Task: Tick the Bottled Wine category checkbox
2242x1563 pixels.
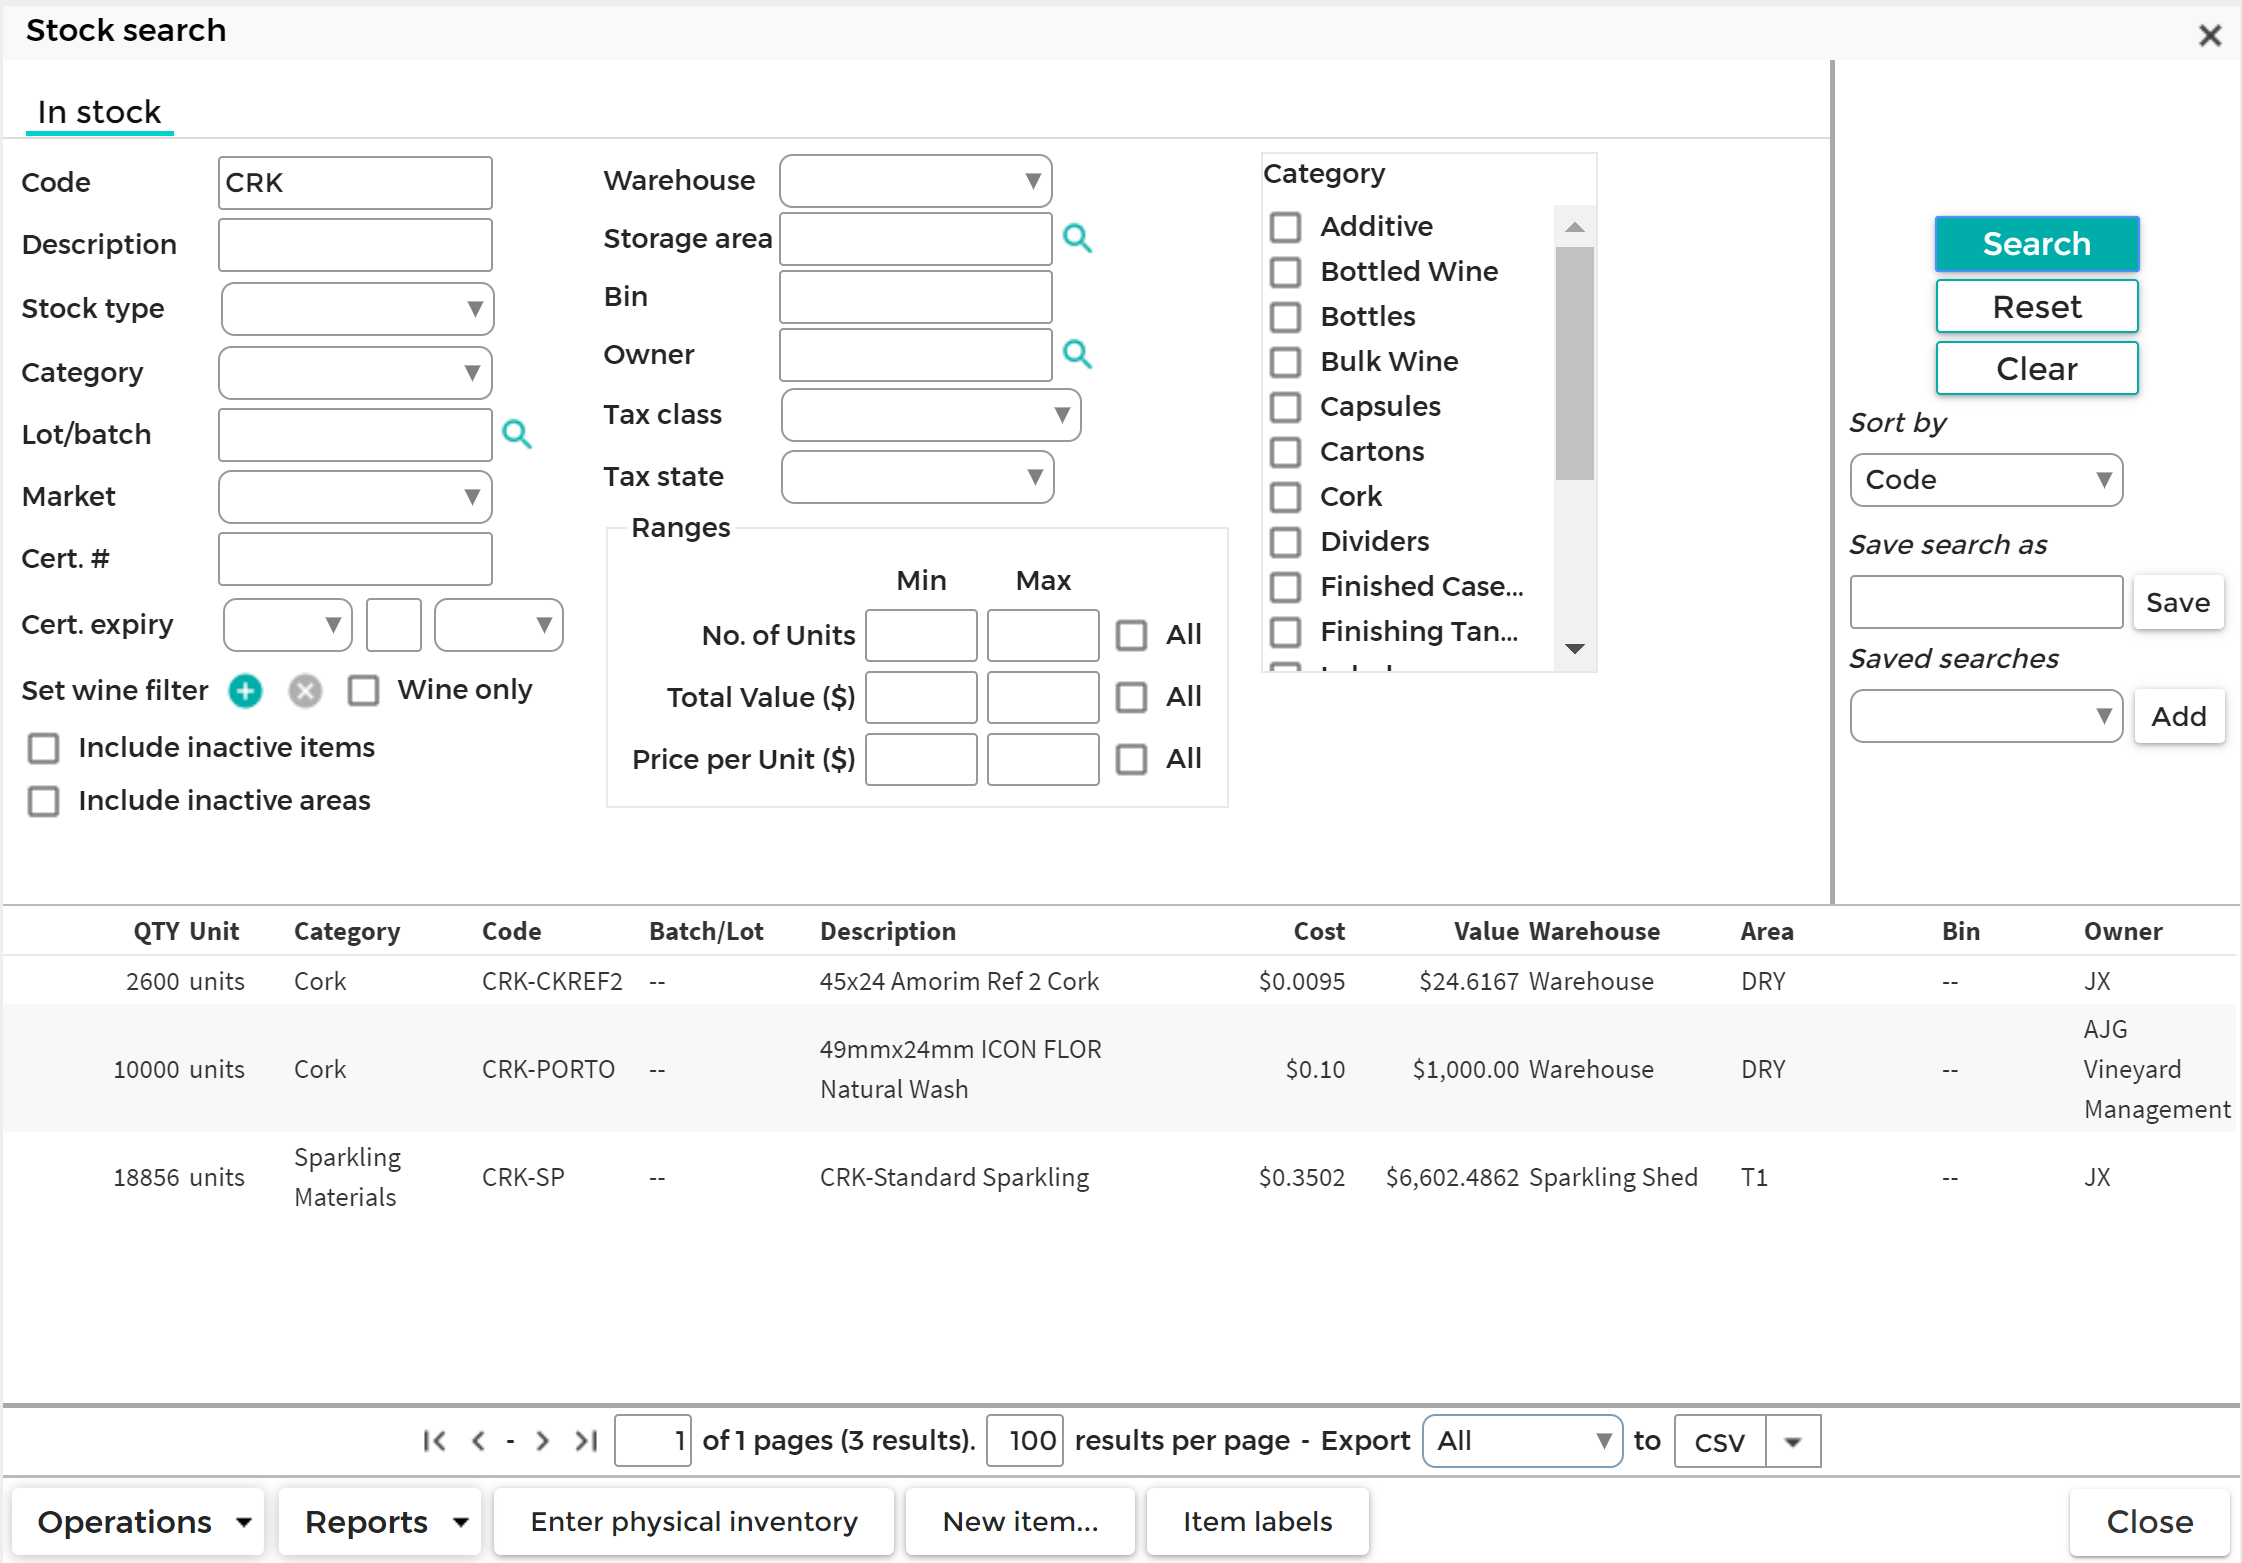Action: click(1285, 272)
